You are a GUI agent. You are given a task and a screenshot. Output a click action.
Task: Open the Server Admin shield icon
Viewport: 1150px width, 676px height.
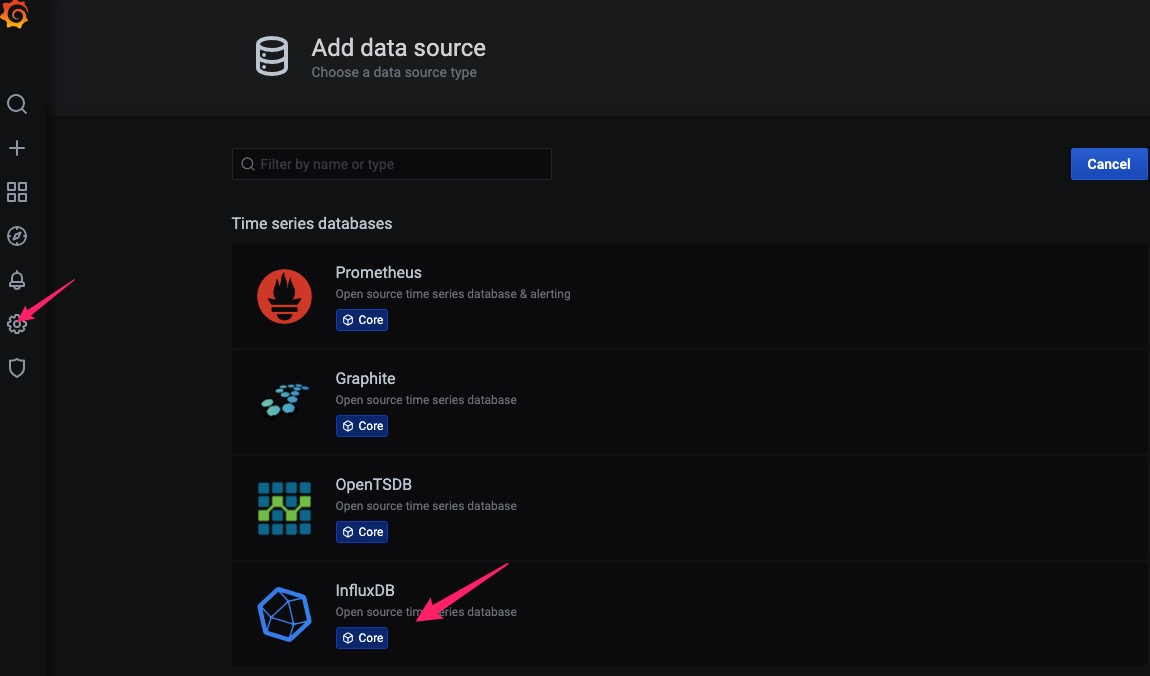17,368
